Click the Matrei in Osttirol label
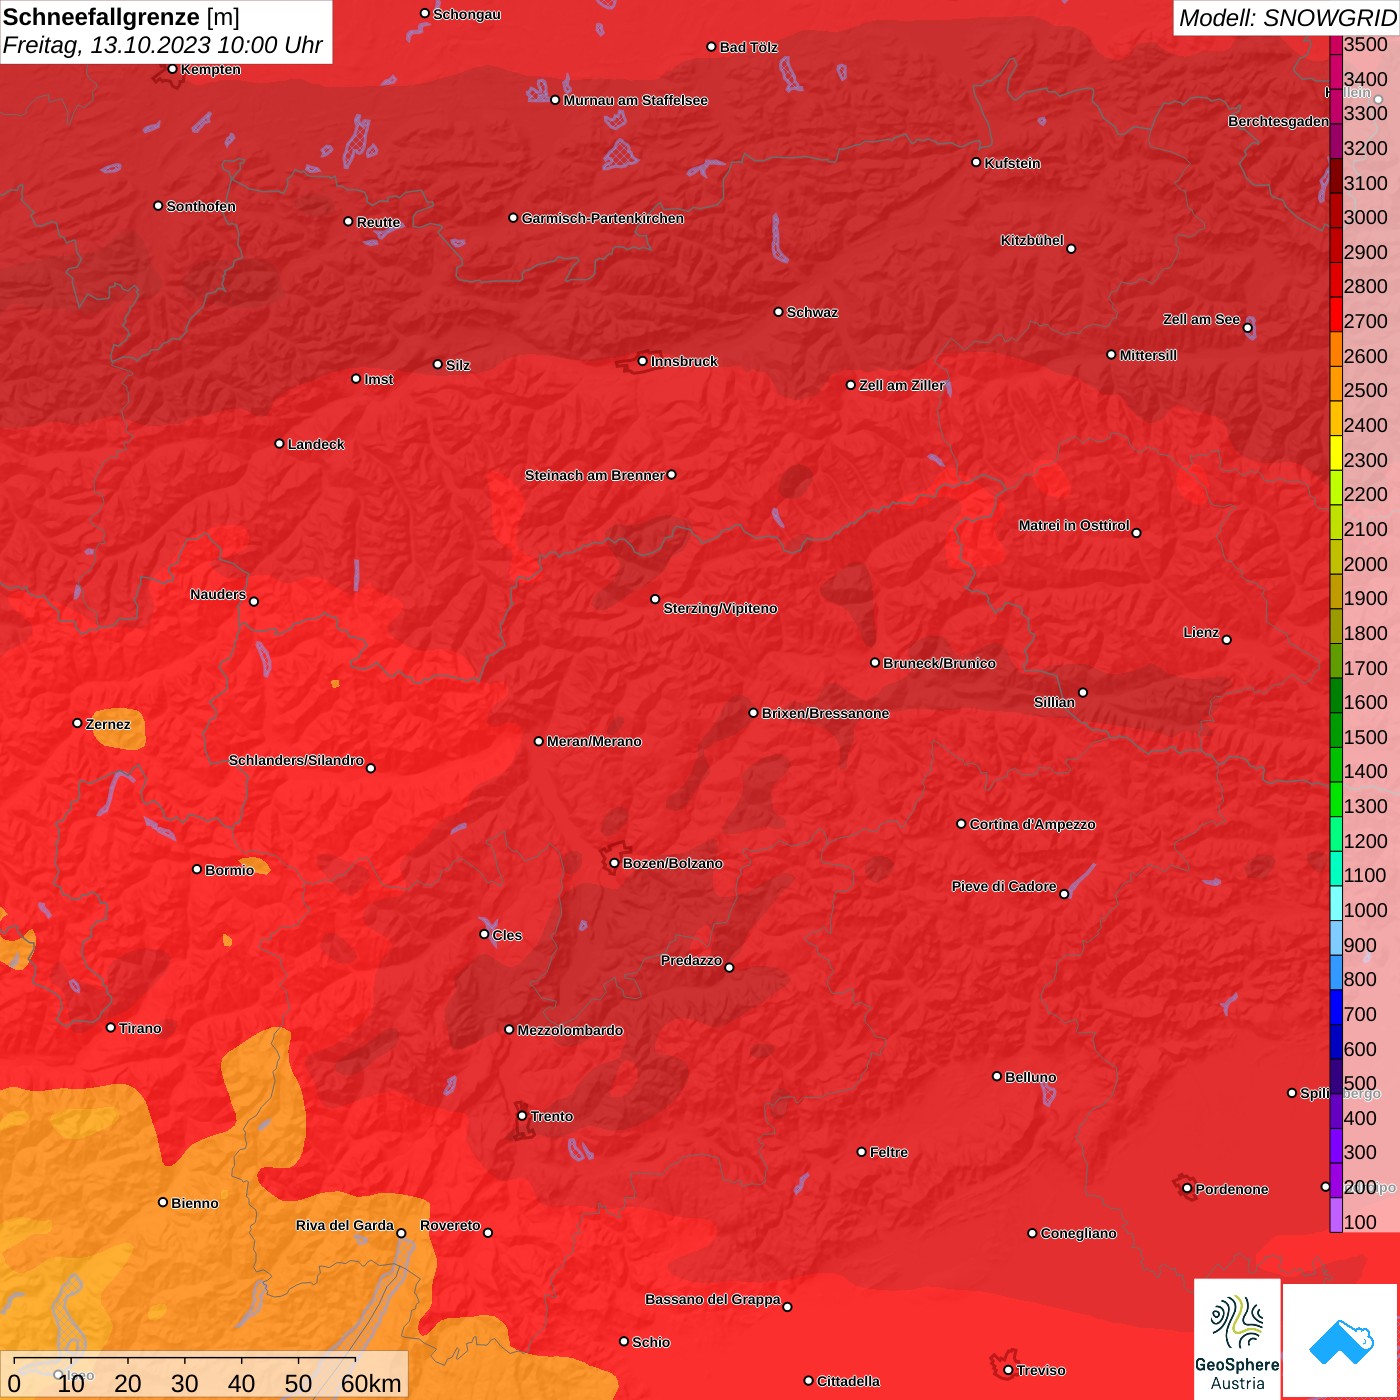 1073,525
